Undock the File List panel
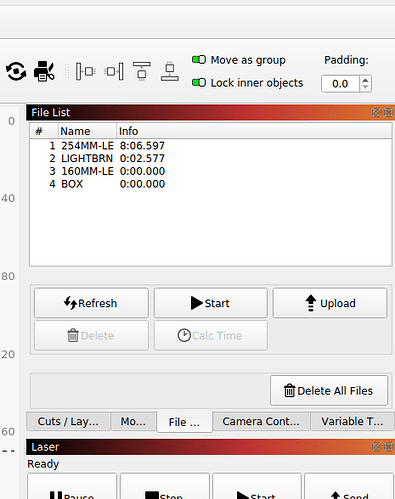 (377, 112)
